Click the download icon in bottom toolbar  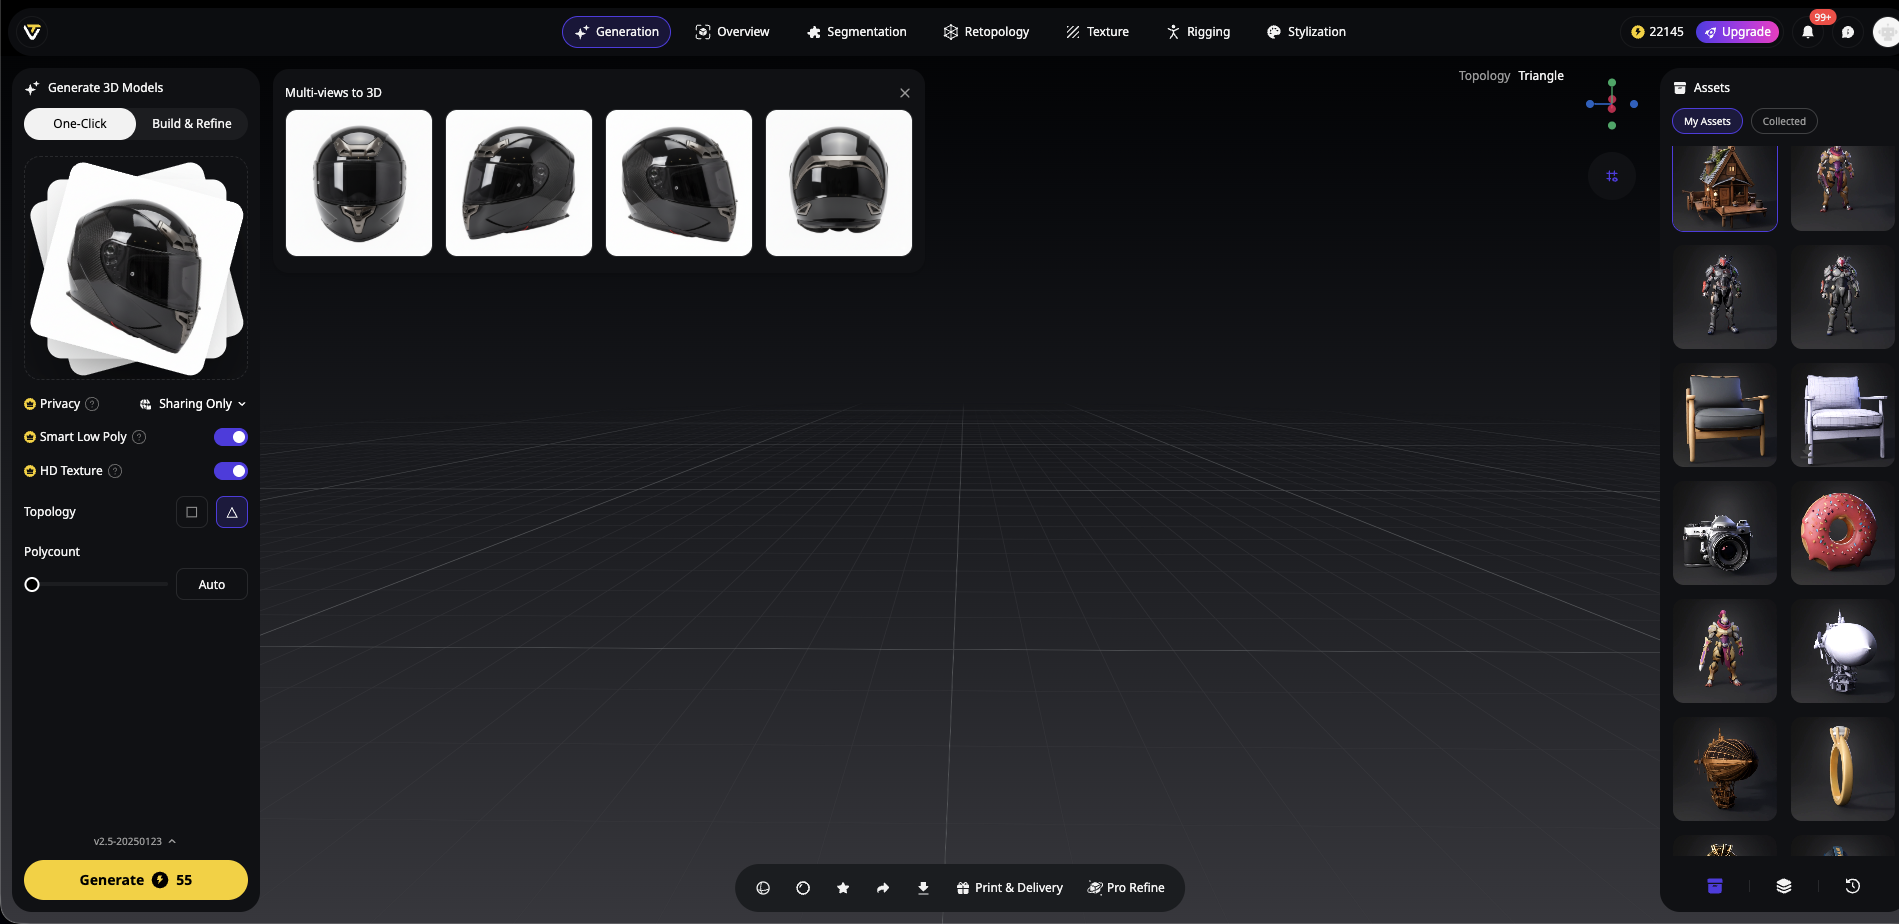923,888
